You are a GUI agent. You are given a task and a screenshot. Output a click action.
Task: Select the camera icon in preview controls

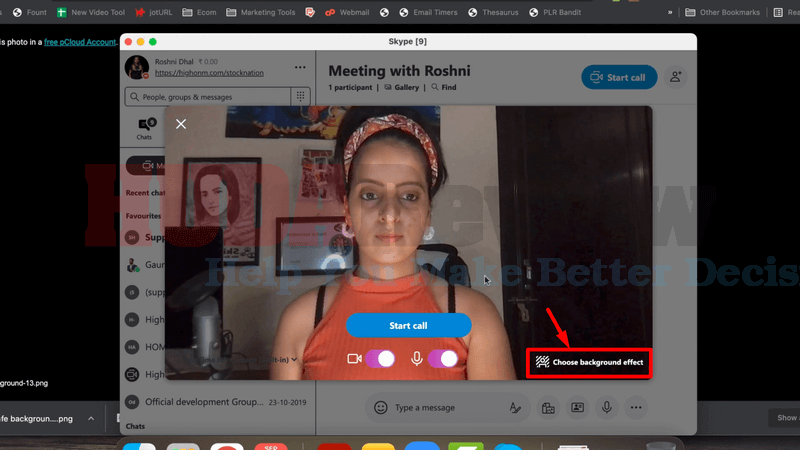click(354, 359)
